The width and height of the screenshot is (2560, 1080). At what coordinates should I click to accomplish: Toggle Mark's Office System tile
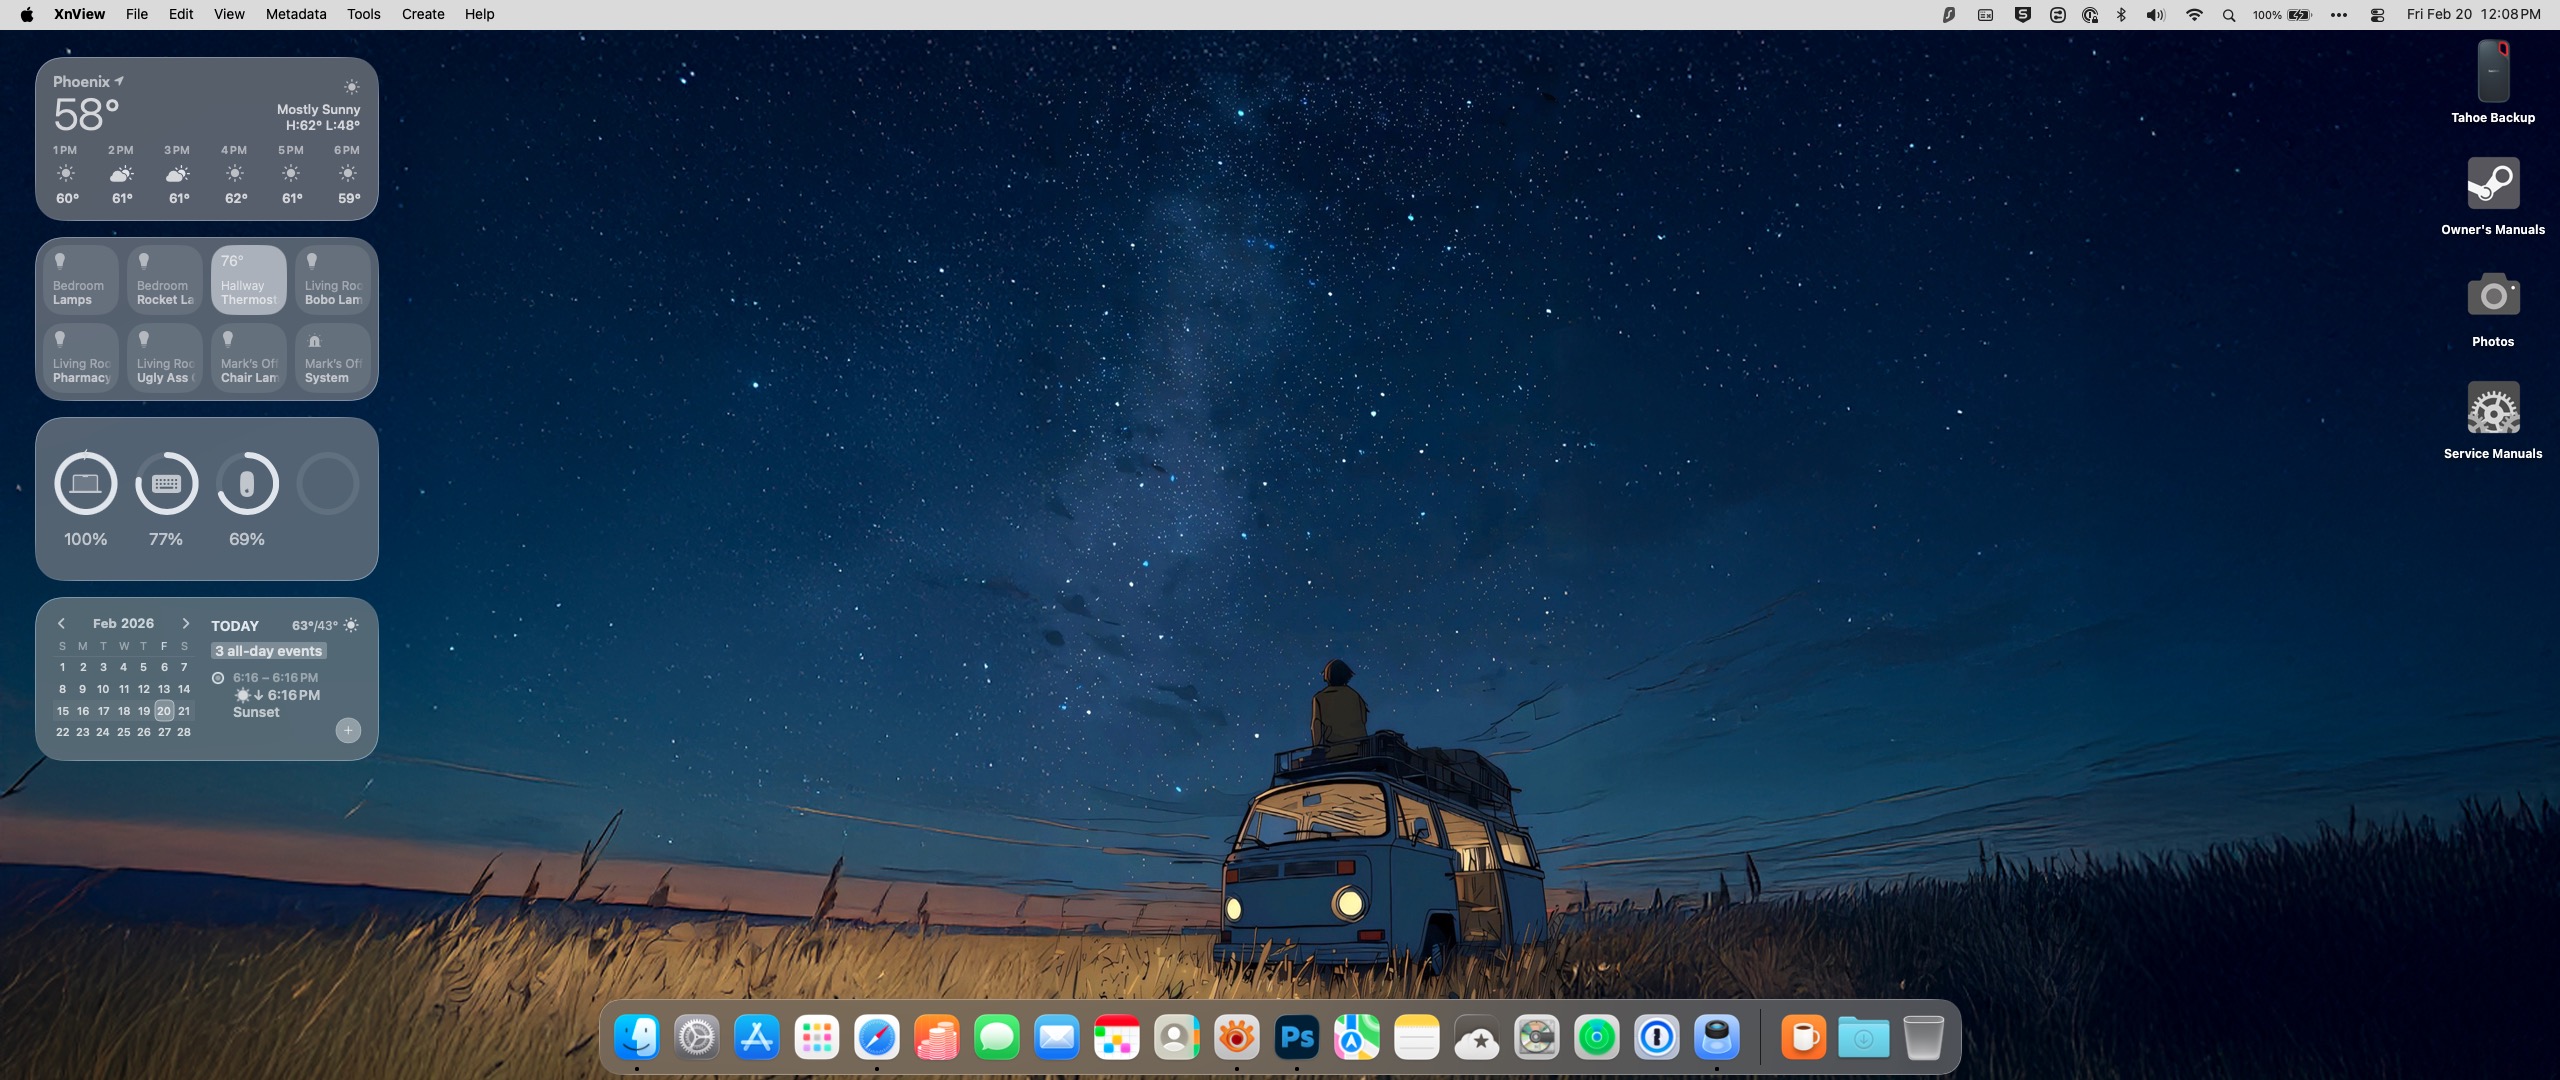pos(332,358)
